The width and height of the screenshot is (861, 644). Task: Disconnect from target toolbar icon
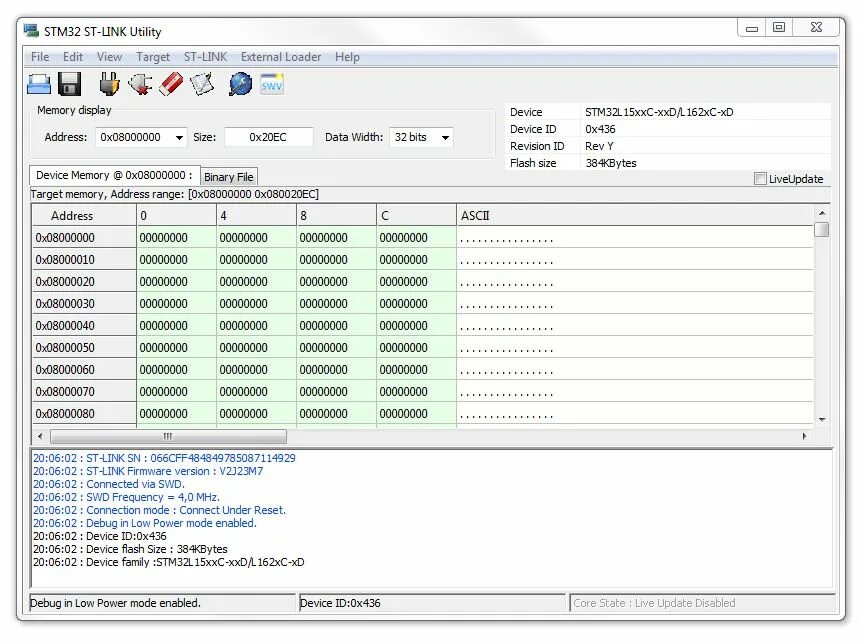point(141,85)
